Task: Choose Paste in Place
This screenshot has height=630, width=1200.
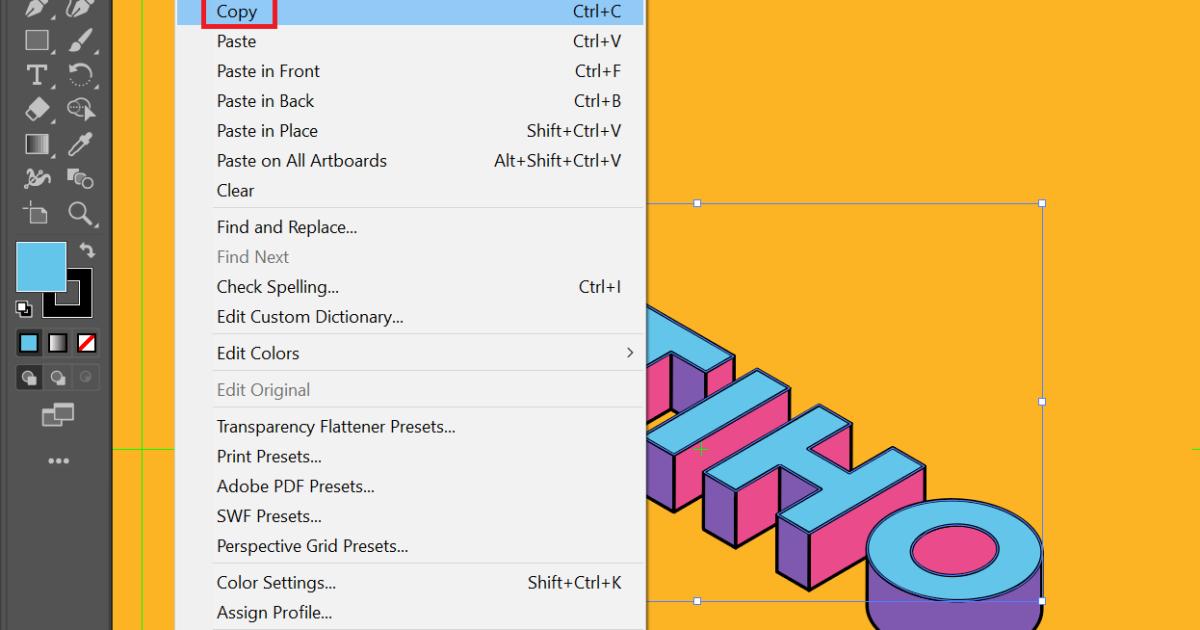Action: click(411, 131)
